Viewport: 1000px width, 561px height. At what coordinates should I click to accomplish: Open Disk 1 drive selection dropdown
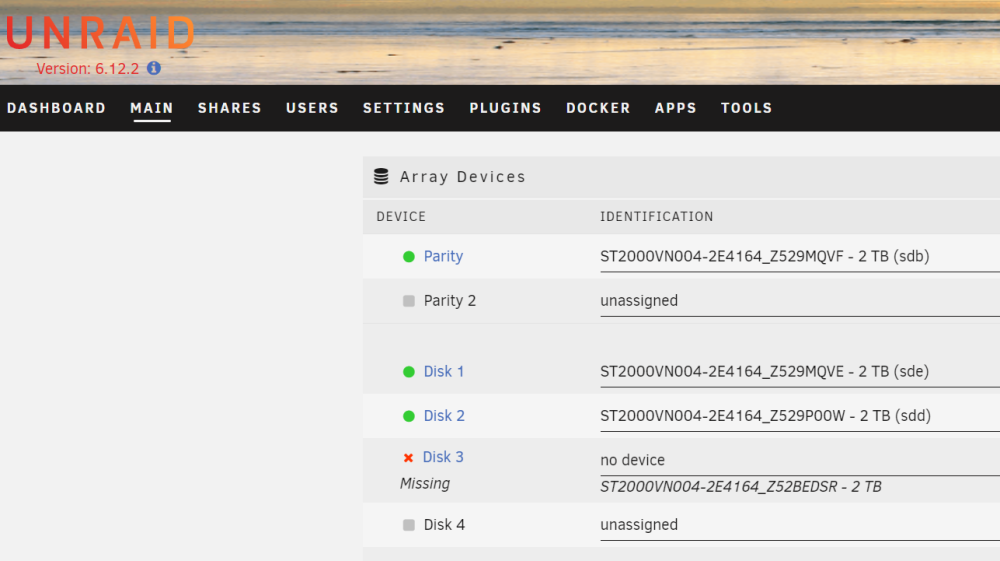[800, 372]
